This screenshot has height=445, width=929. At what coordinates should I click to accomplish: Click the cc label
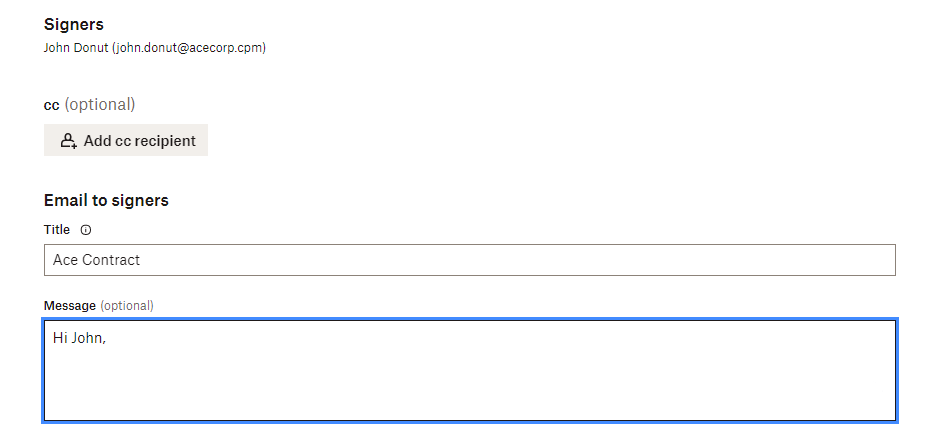tap(52, 104)
